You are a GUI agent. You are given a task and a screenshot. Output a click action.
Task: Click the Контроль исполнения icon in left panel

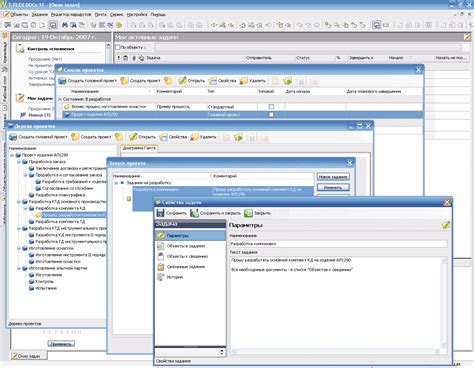[x=20, y=49]
